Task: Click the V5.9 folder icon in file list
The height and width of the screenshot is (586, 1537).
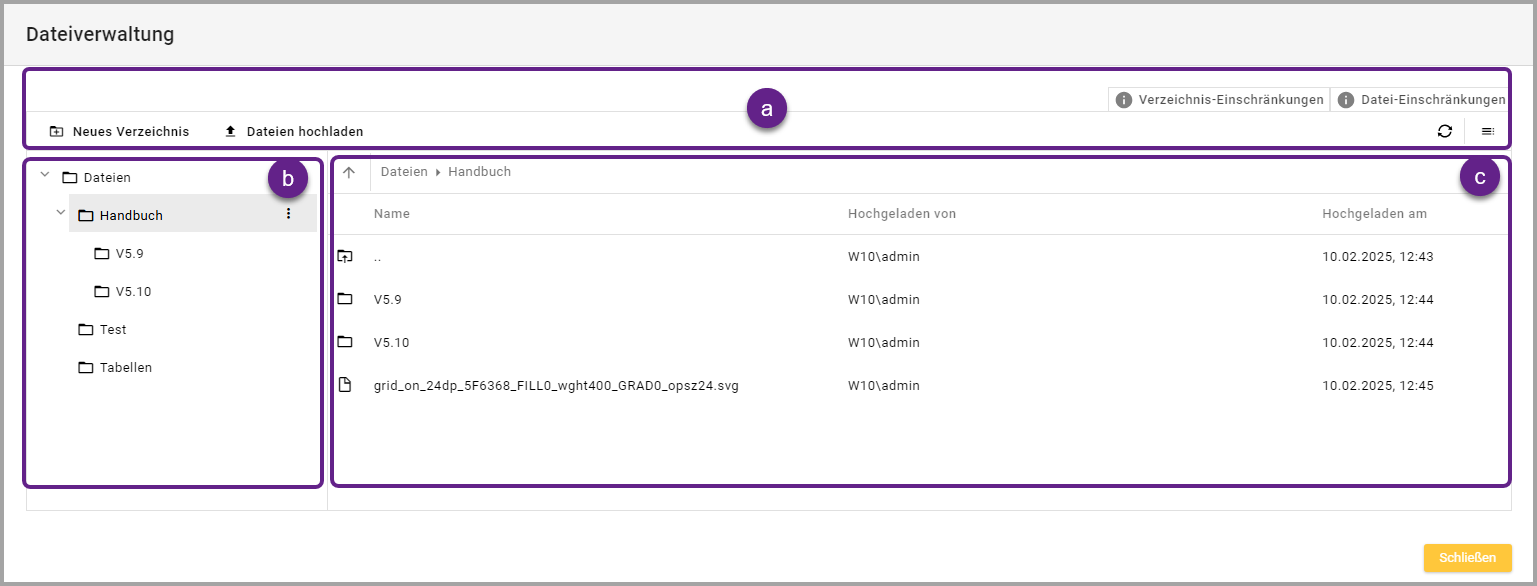Action: coord(345,299)
